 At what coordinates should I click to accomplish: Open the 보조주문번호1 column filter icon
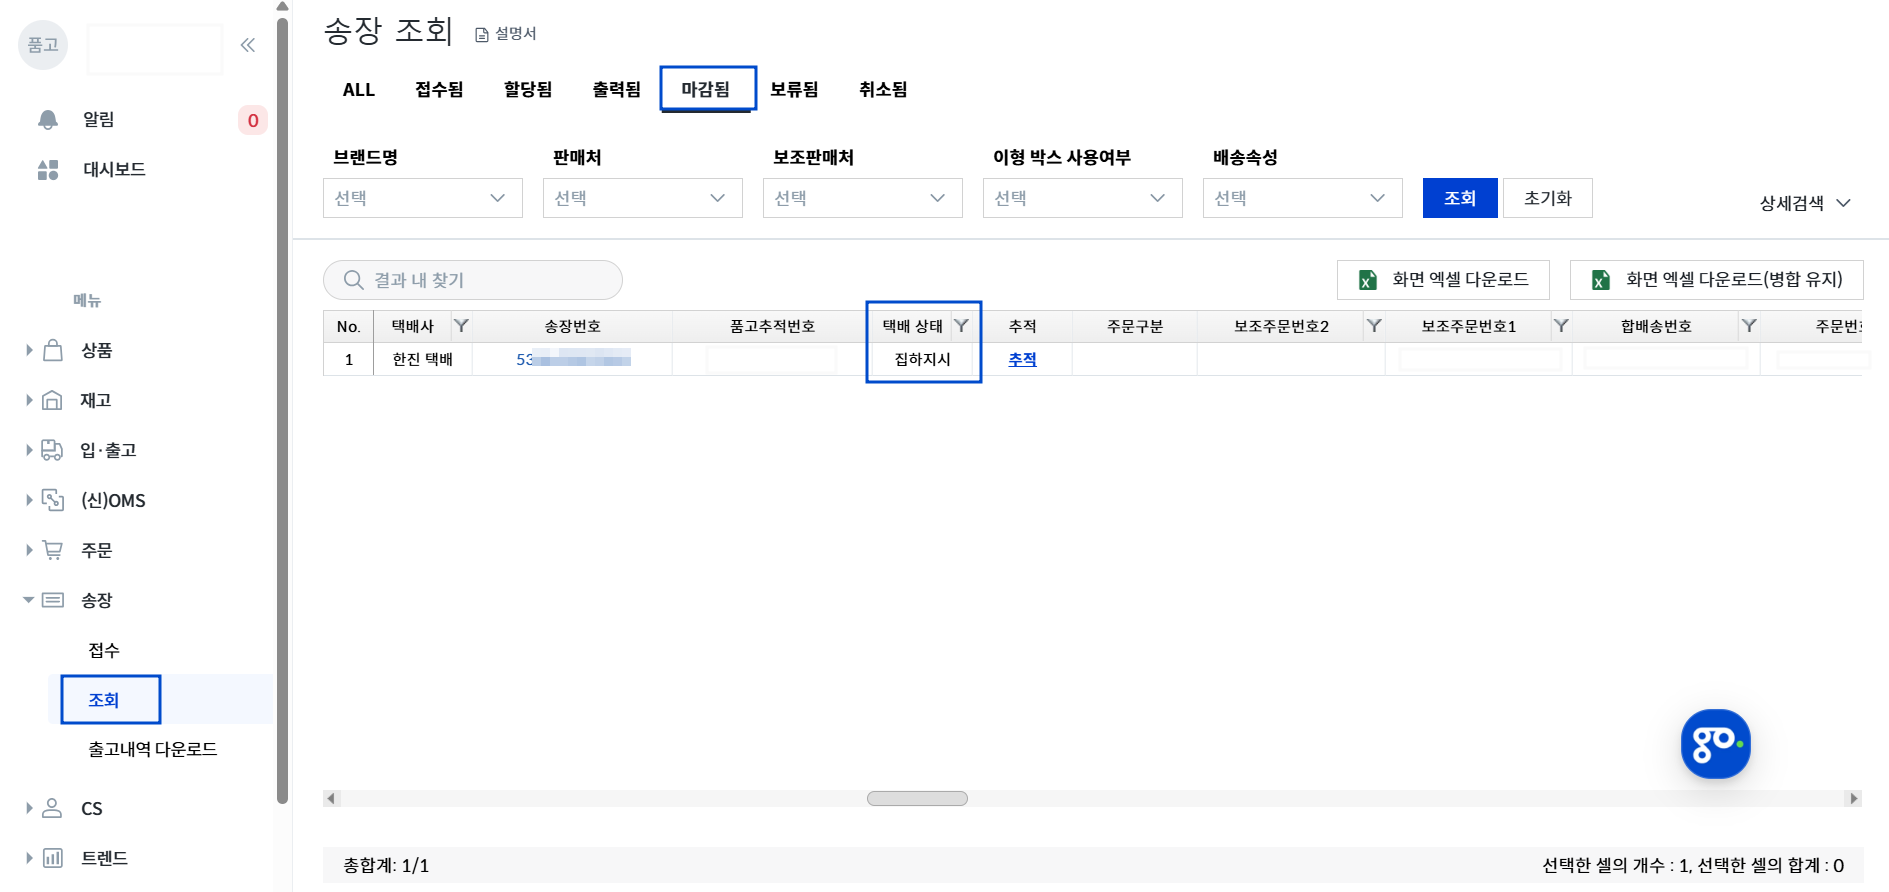1561,326
